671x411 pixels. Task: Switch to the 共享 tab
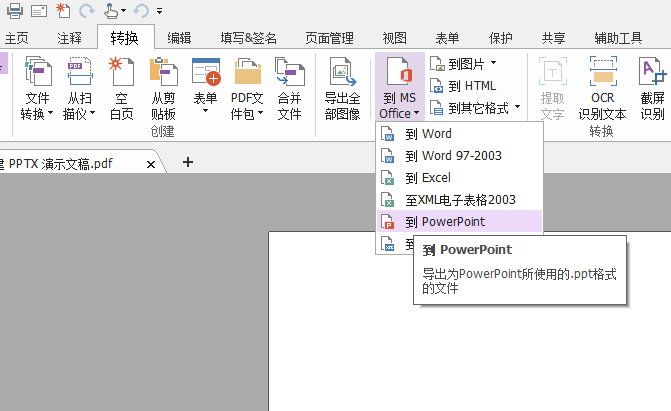pos(554,39)
